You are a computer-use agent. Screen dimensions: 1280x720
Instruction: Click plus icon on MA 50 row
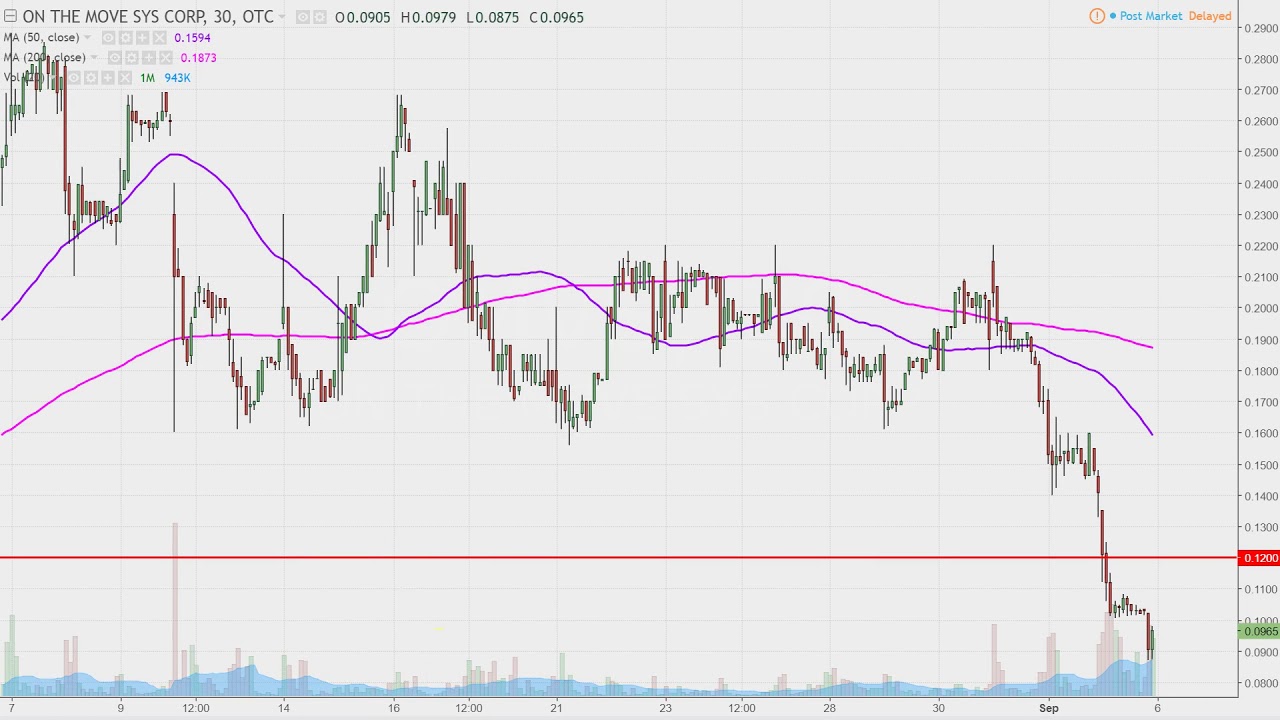[x=142, y=38]
